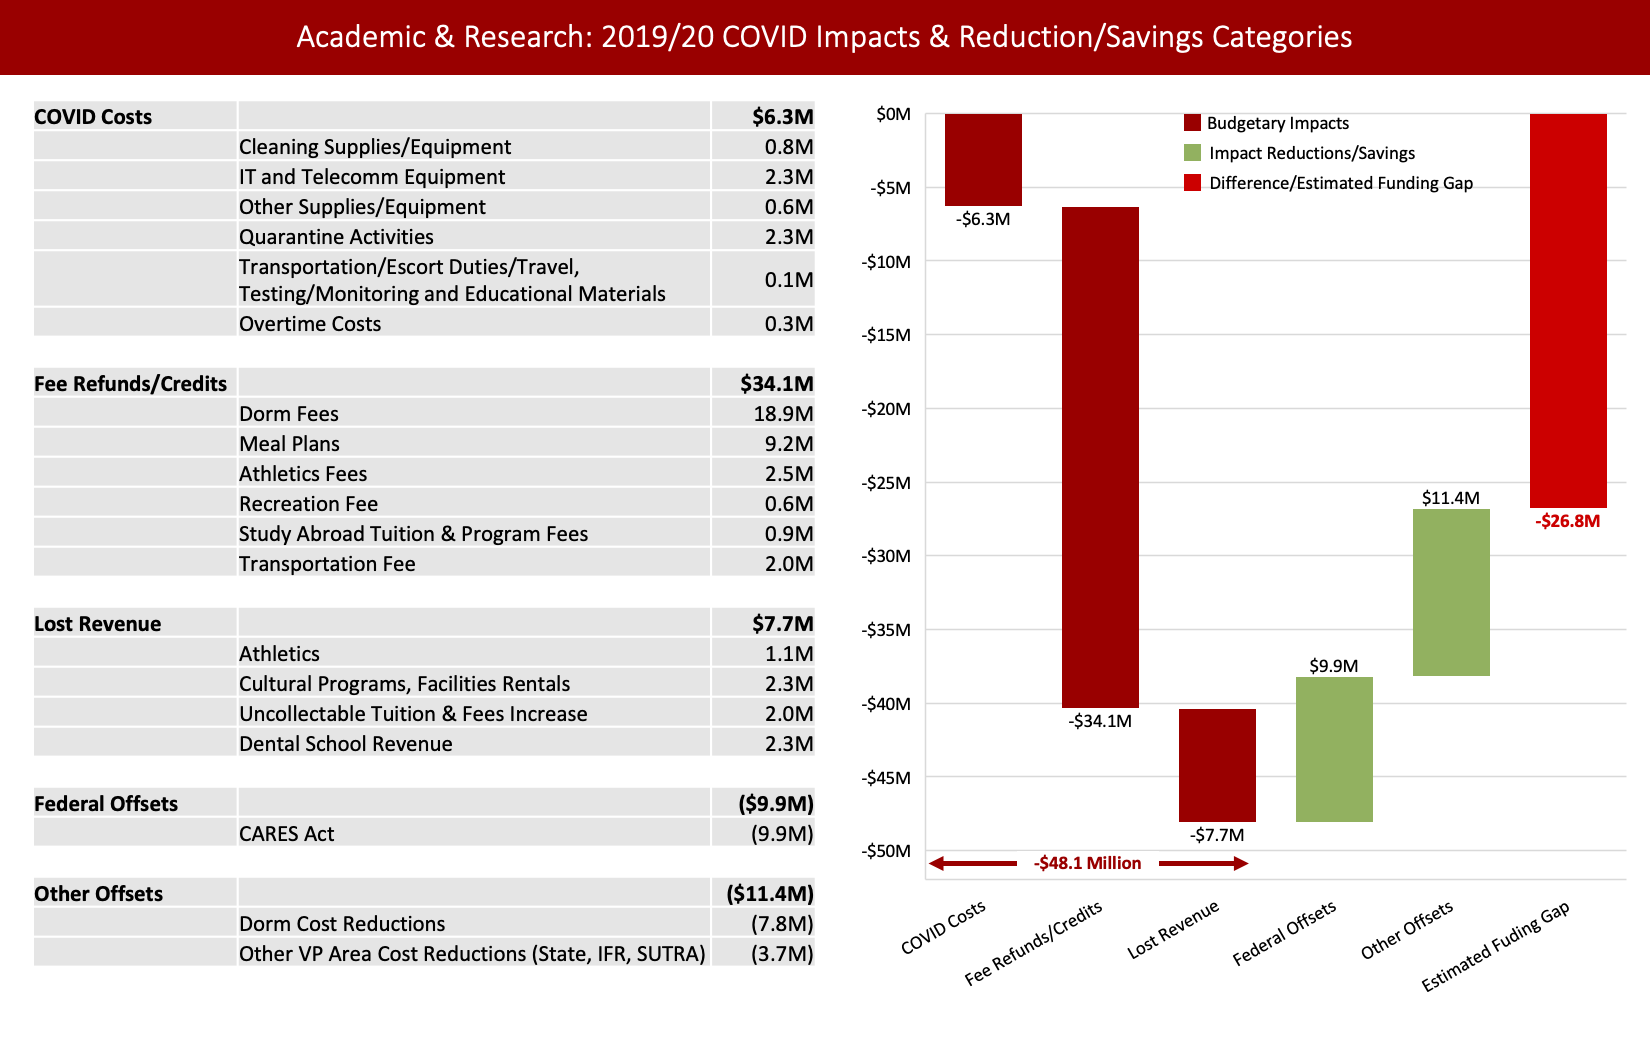Click the Fee Refunds/Credits section header
The width and height of the screenshot is (1650, 1049).
[130, 383]
